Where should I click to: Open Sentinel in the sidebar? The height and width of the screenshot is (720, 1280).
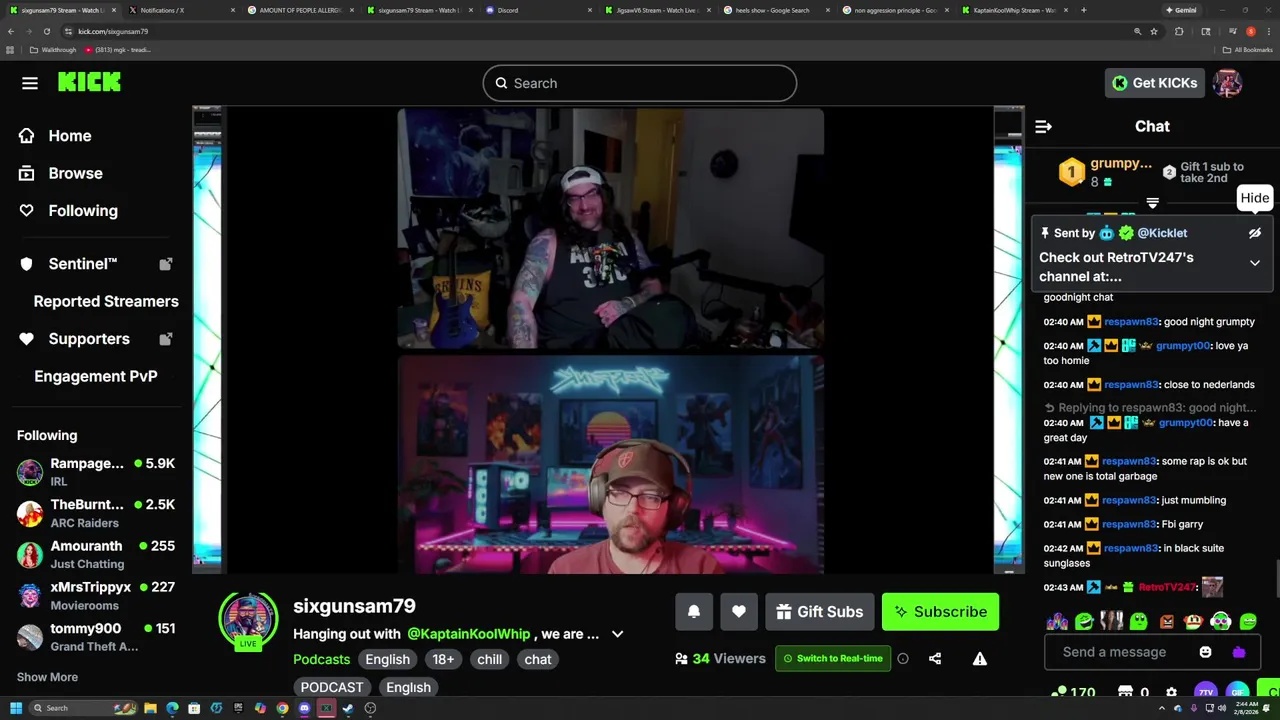[83, 264]
